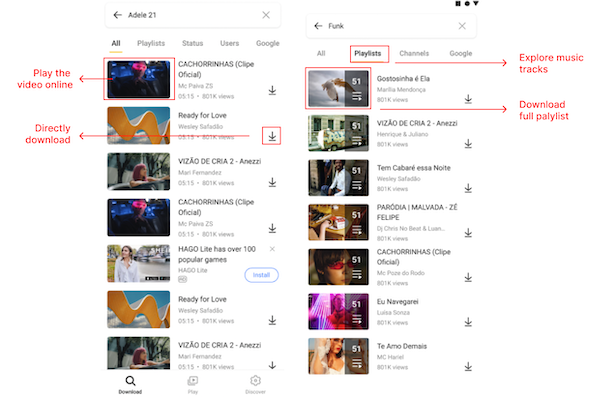Download the Te Amo Demais playlist

[468, 367]
